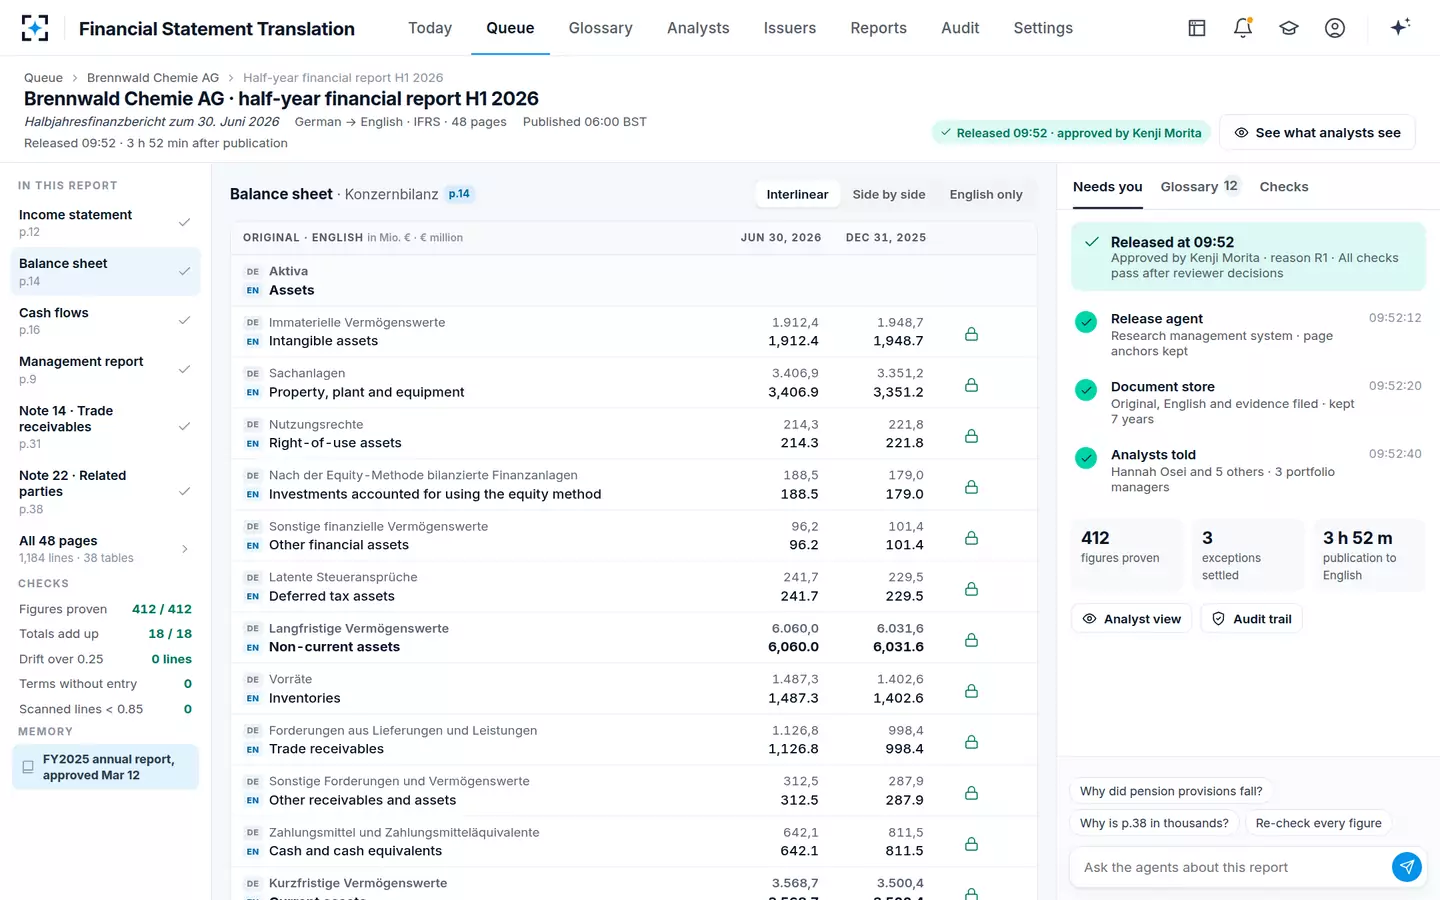The image size is (1440, 900).
Task: Click the Brennwald Chemie AG breadcrumb
Action: point(153,77)
